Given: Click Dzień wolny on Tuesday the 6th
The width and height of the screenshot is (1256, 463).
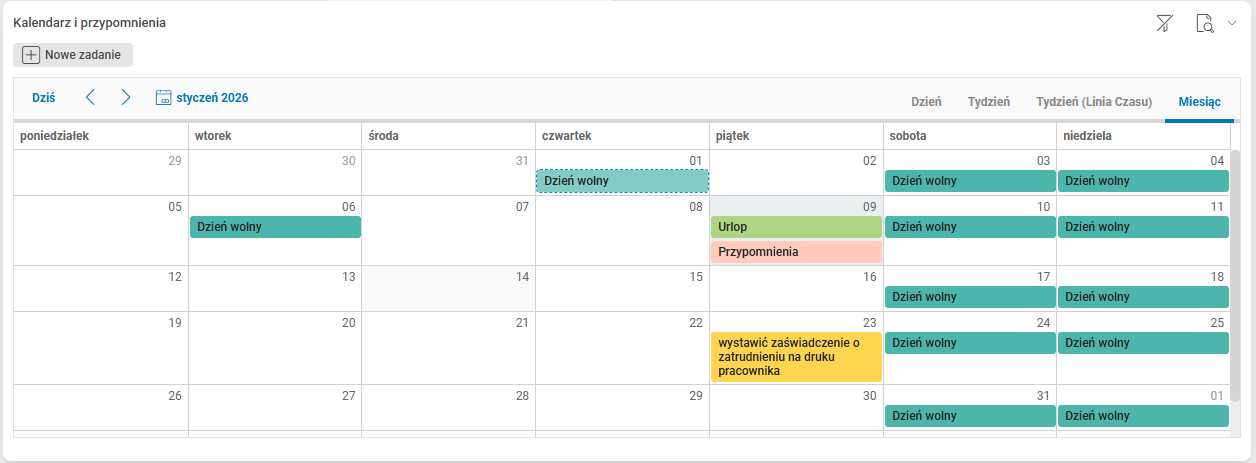Looking at the screenshot, I should (x=275, y=227).
